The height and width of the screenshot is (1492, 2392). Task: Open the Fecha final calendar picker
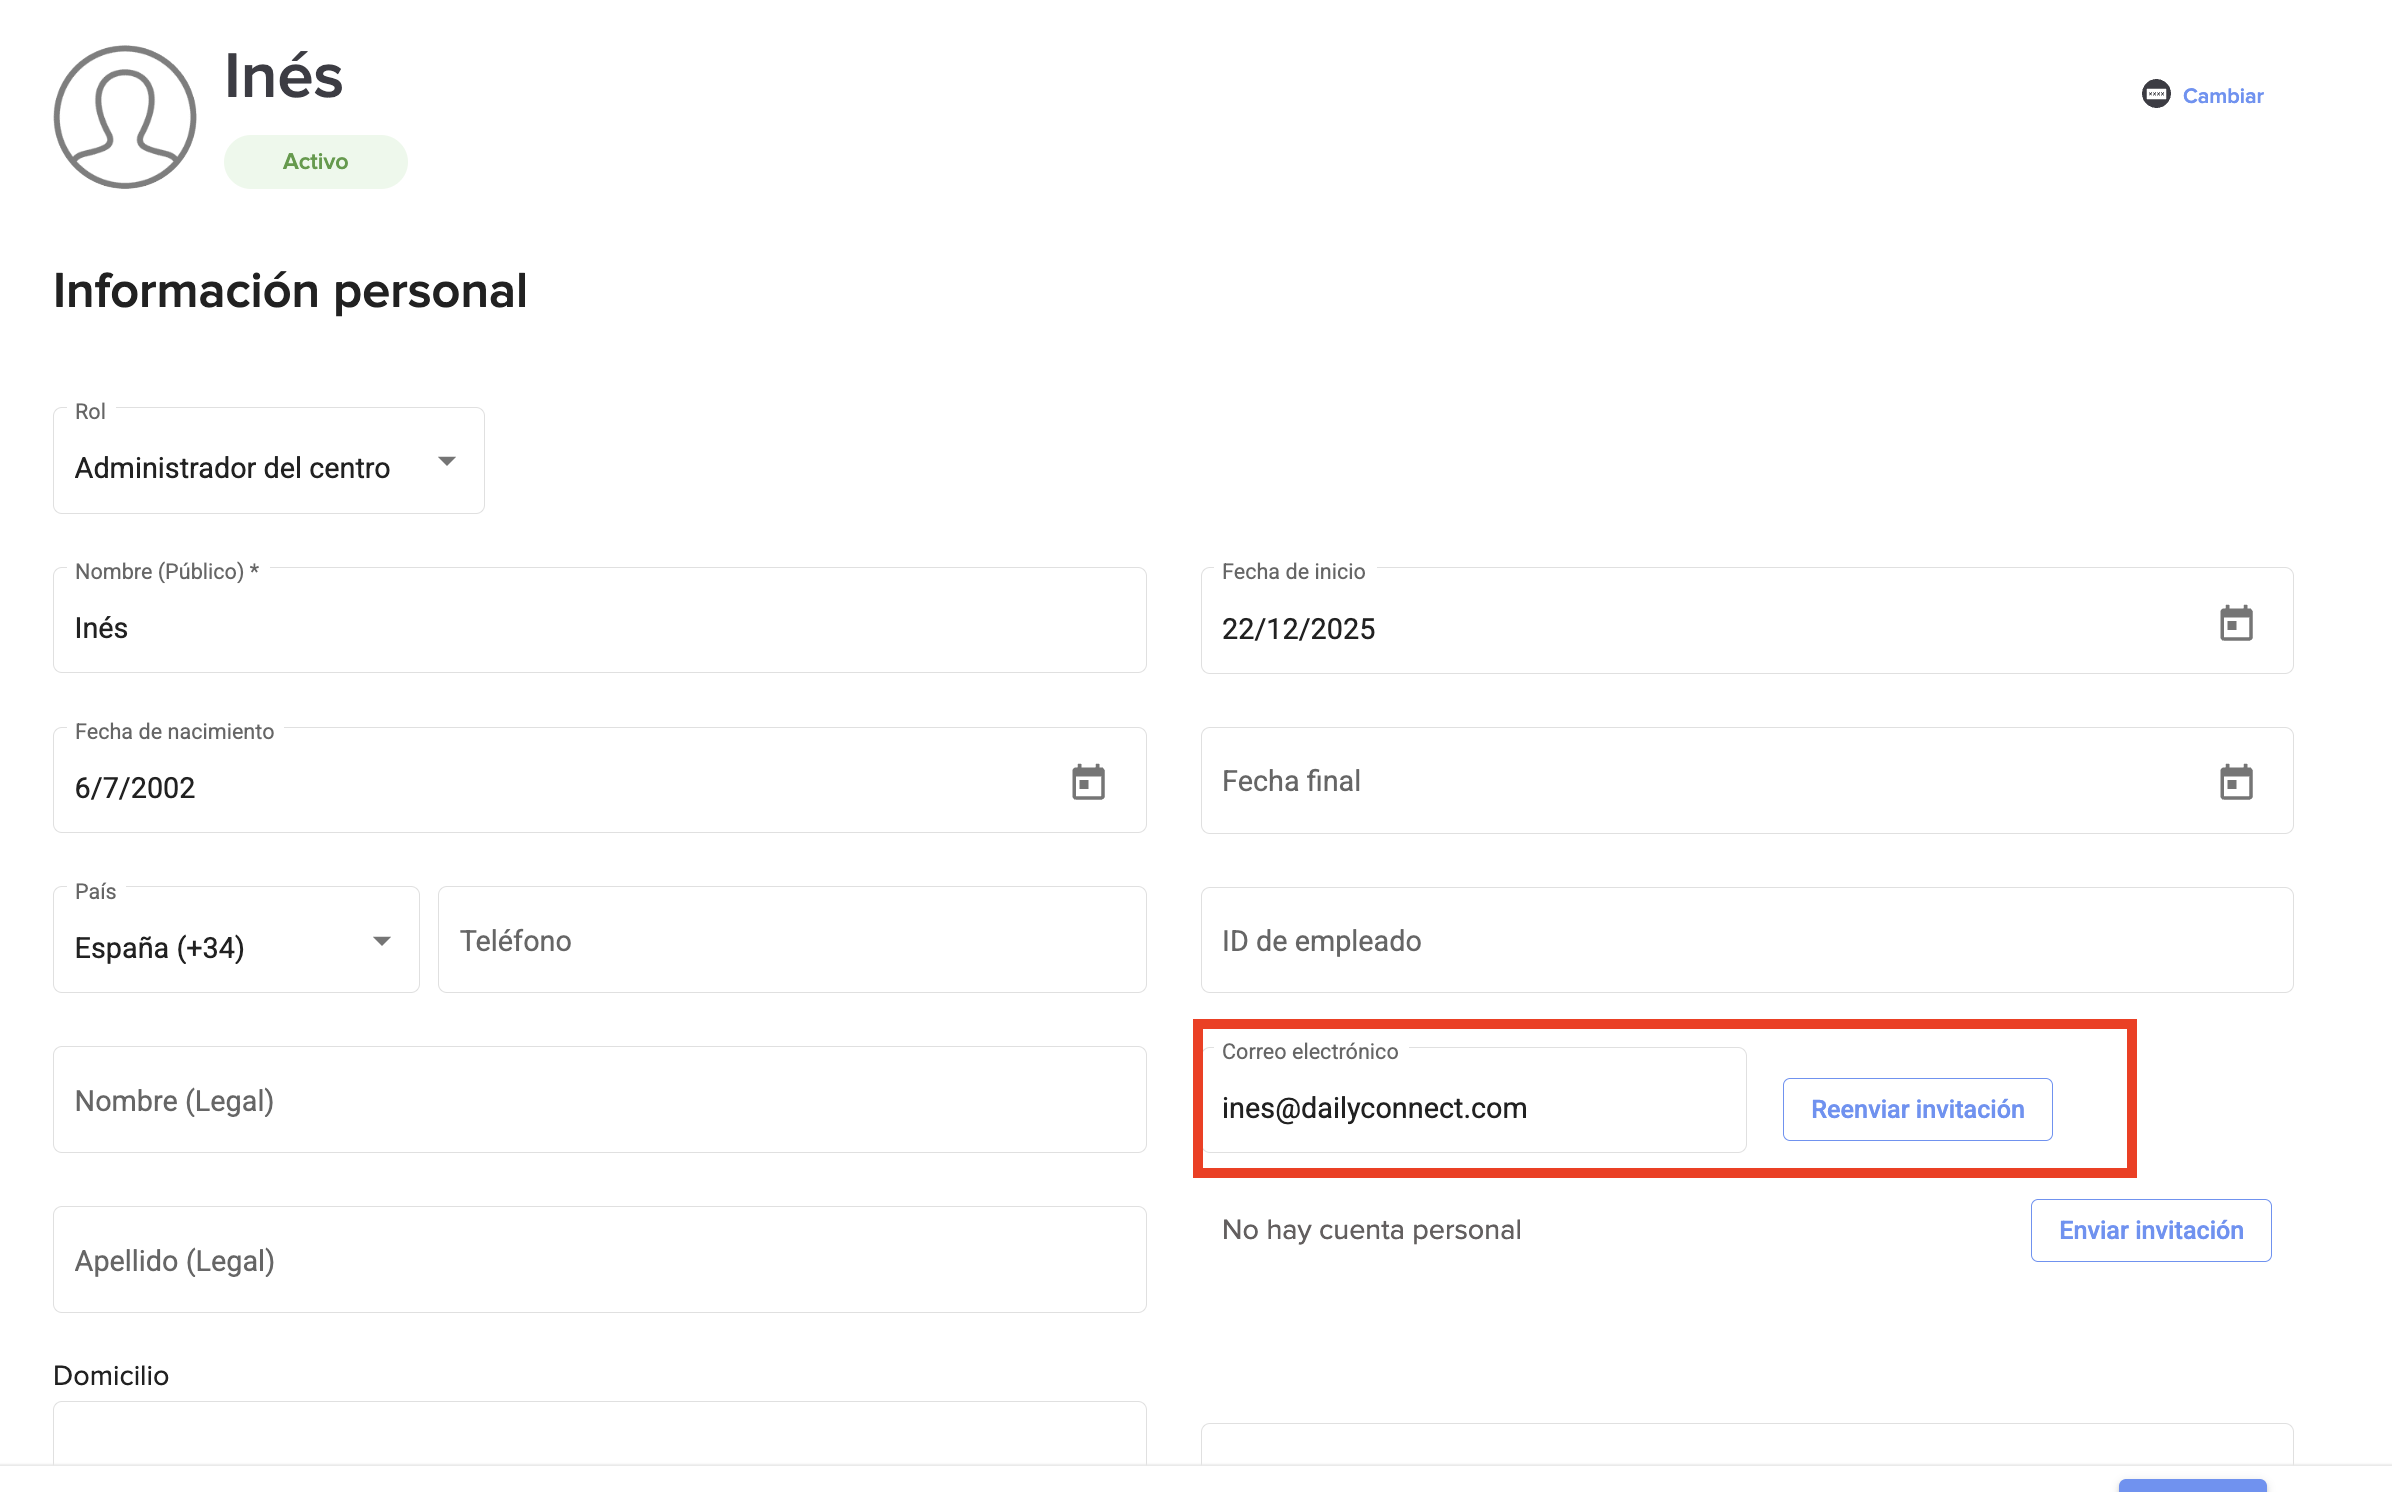pos(2236,782)
